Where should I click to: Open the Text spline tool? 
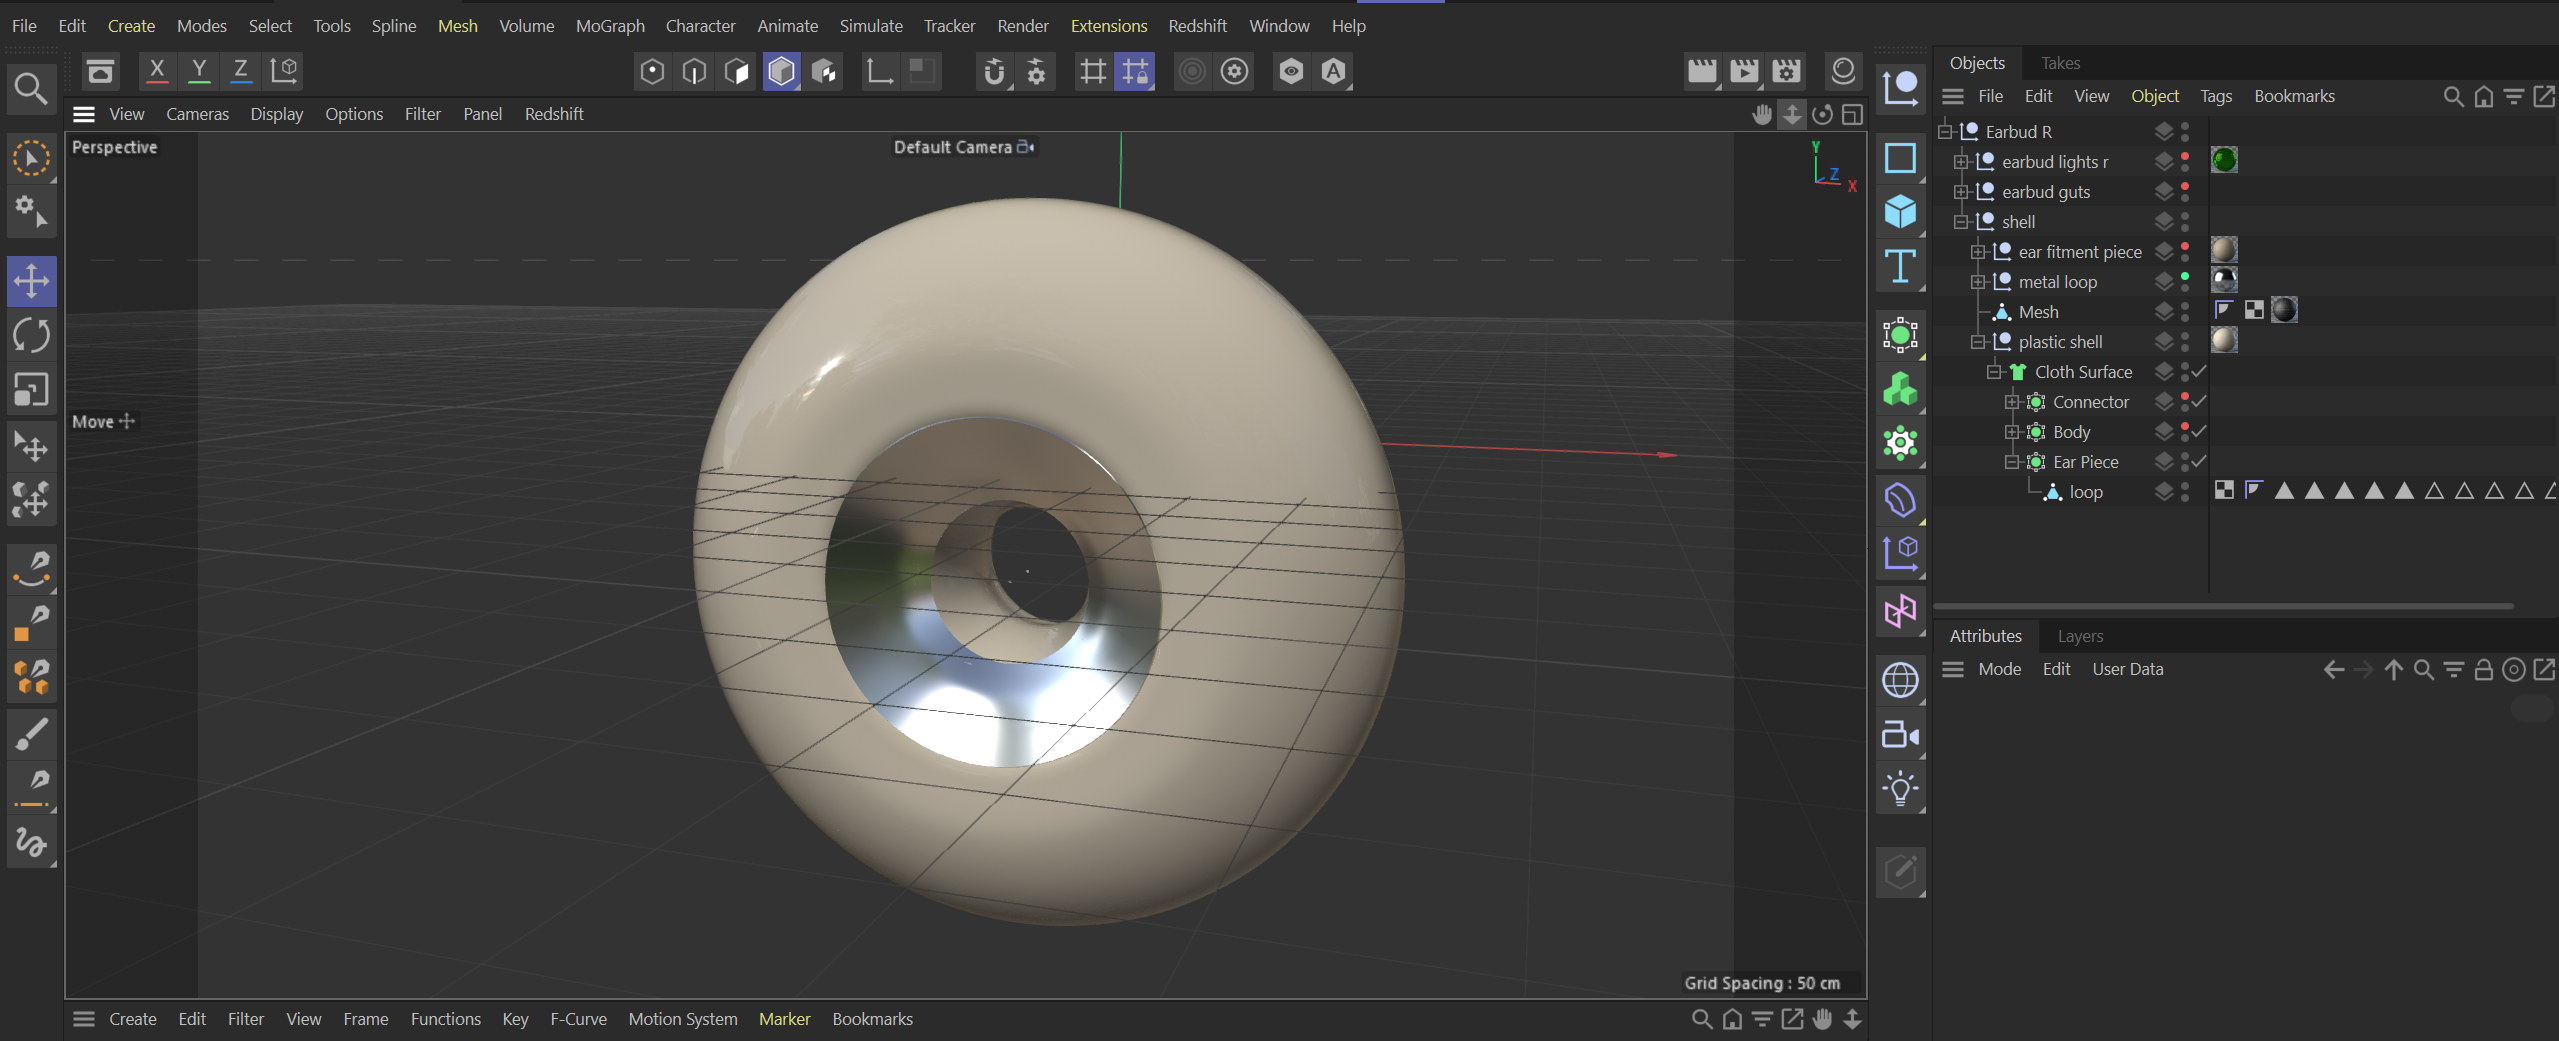pos(1899,266)
